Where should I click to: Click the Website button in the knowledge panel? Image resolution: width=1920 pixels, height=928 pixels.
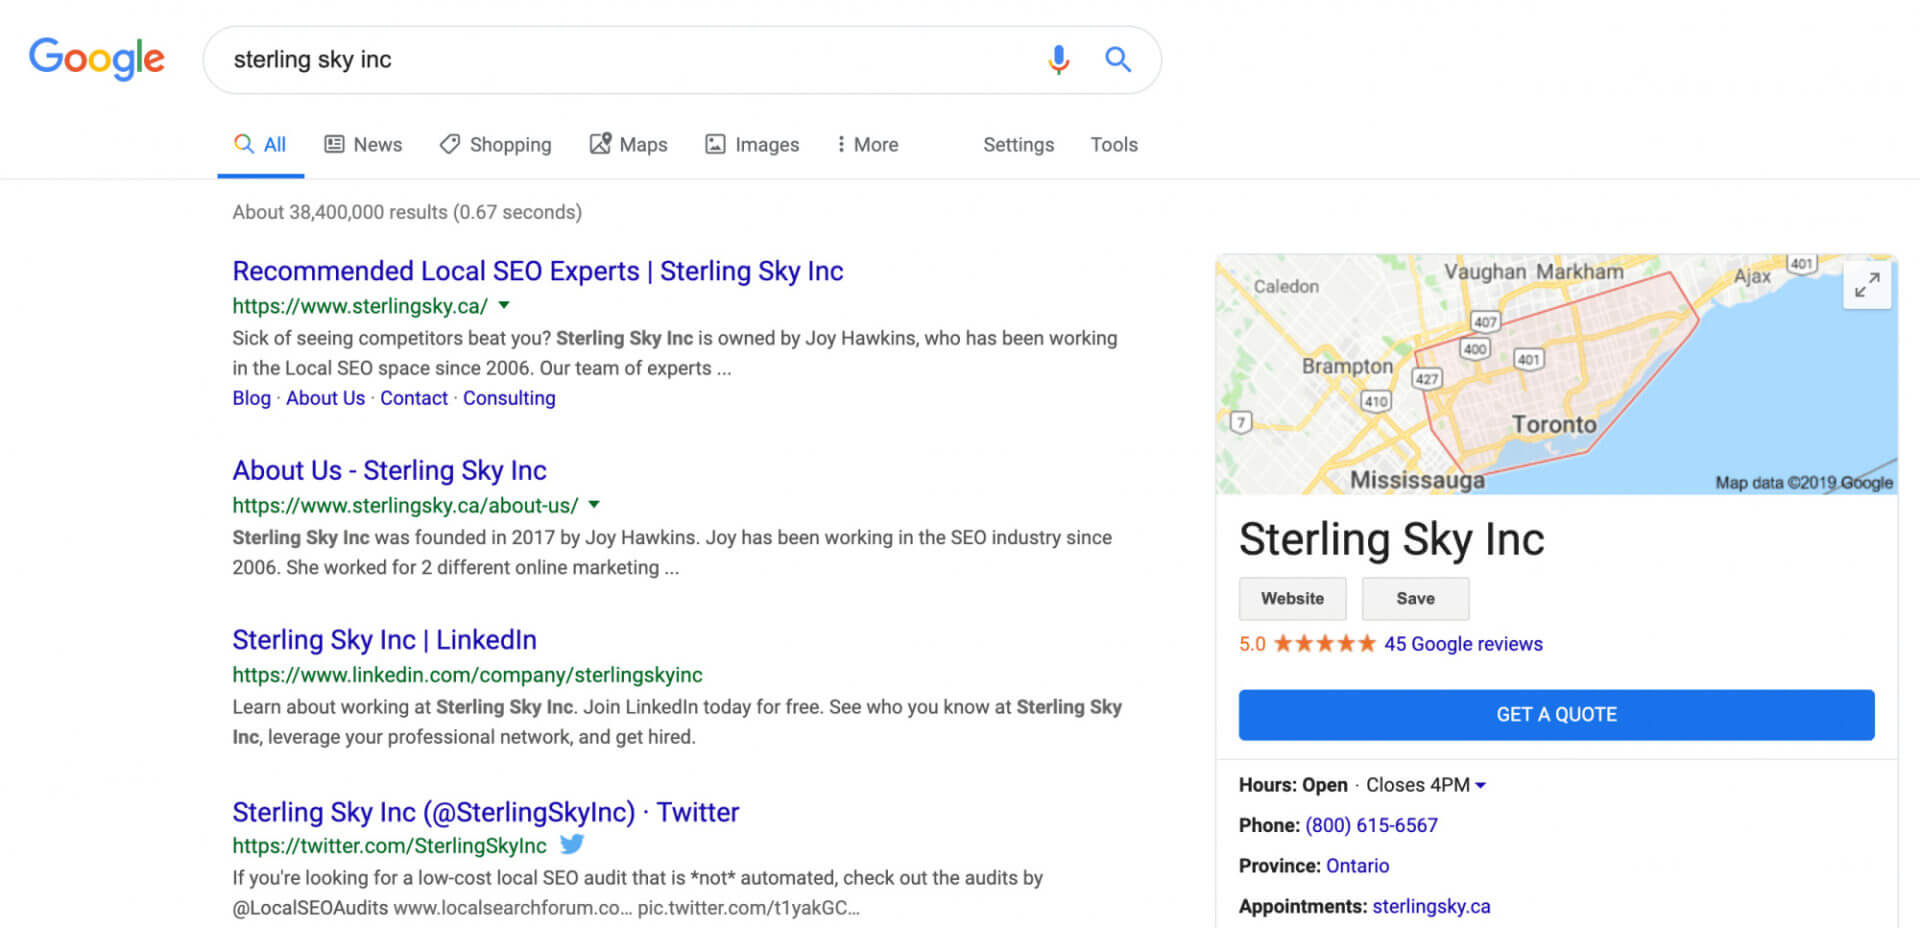1292,598
